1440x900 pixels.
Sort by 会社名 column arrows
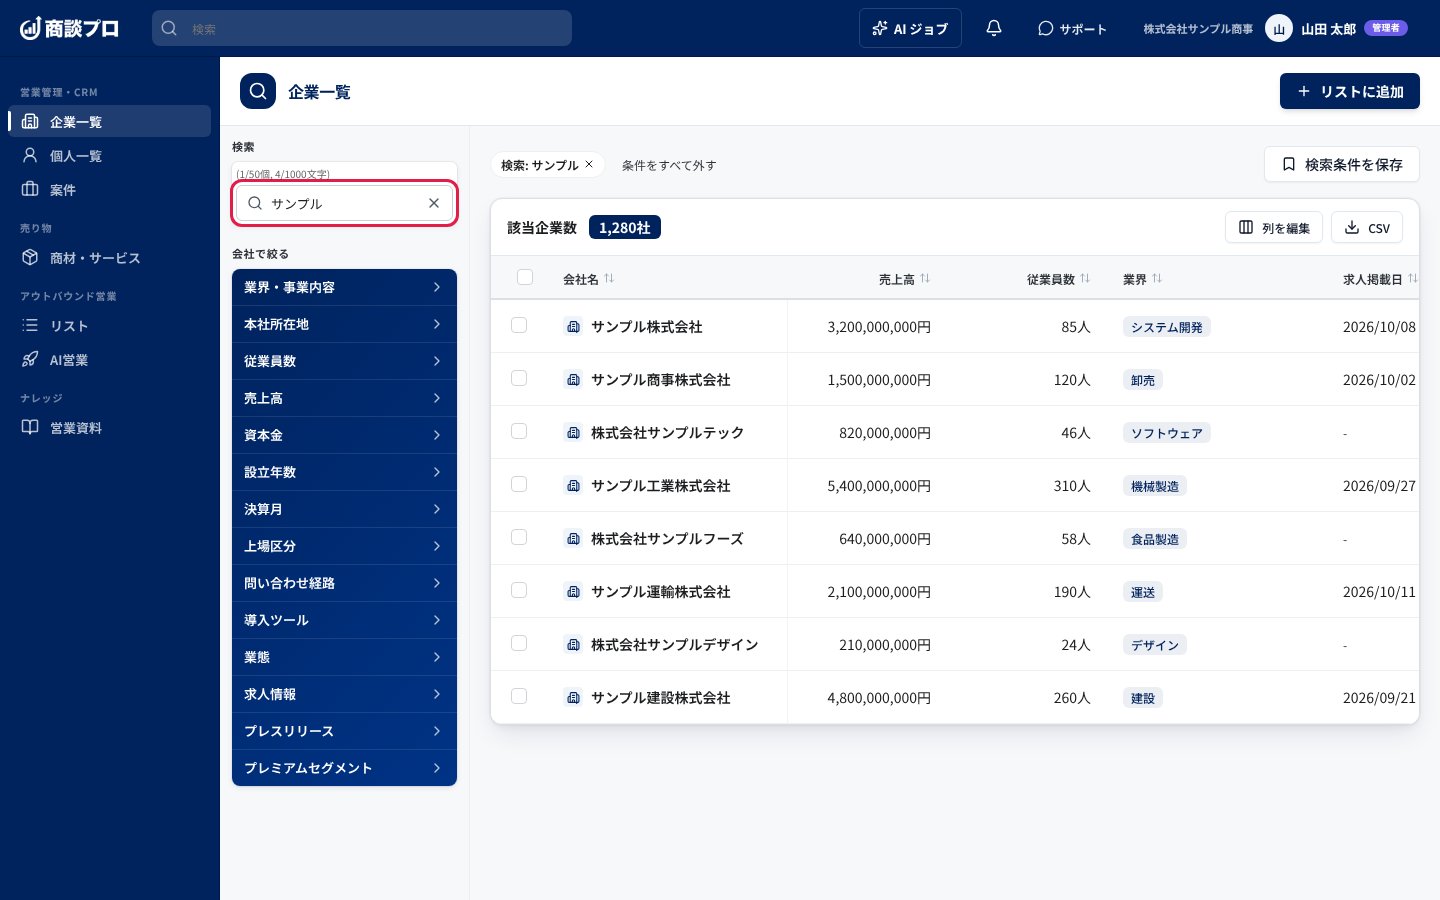click(609, 279)
